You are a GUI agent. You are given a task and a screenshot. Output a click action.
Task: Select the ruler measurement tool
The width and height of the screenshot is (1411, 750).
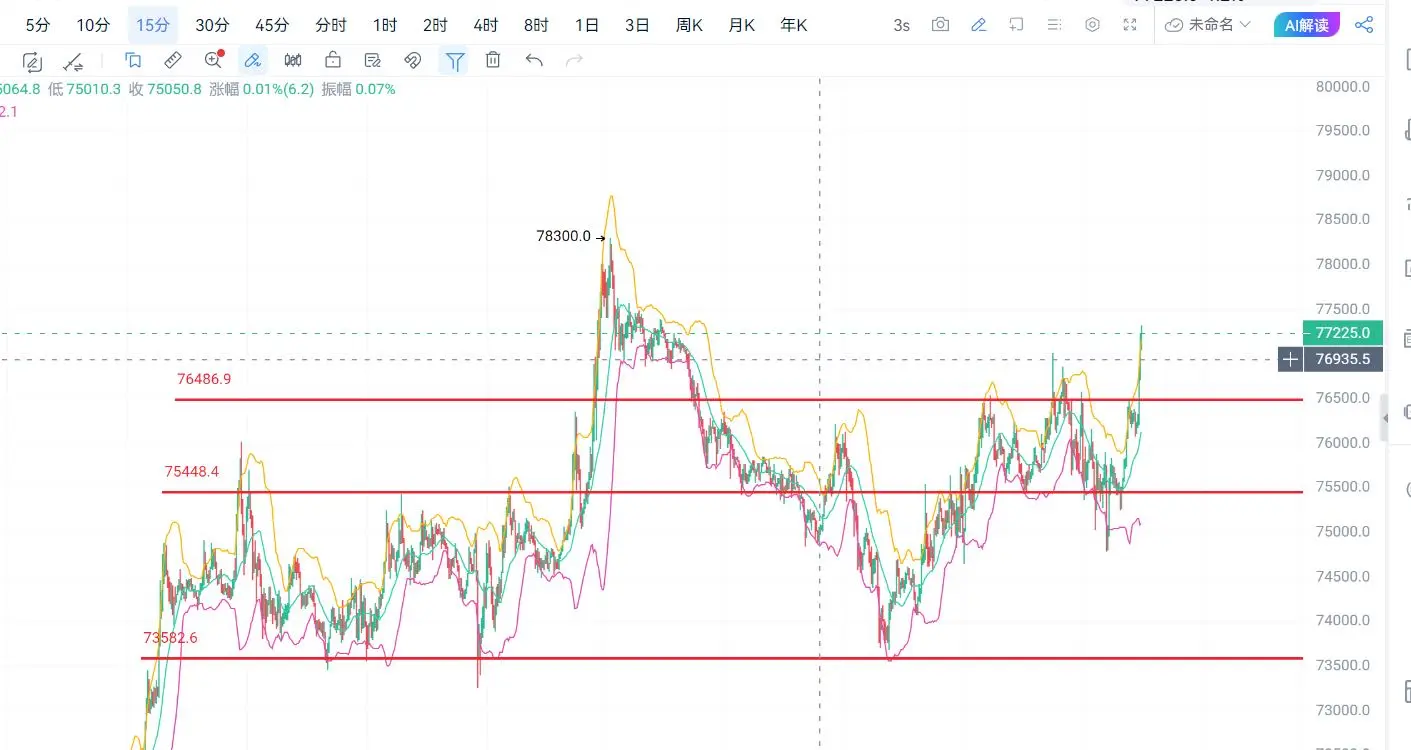173,61
